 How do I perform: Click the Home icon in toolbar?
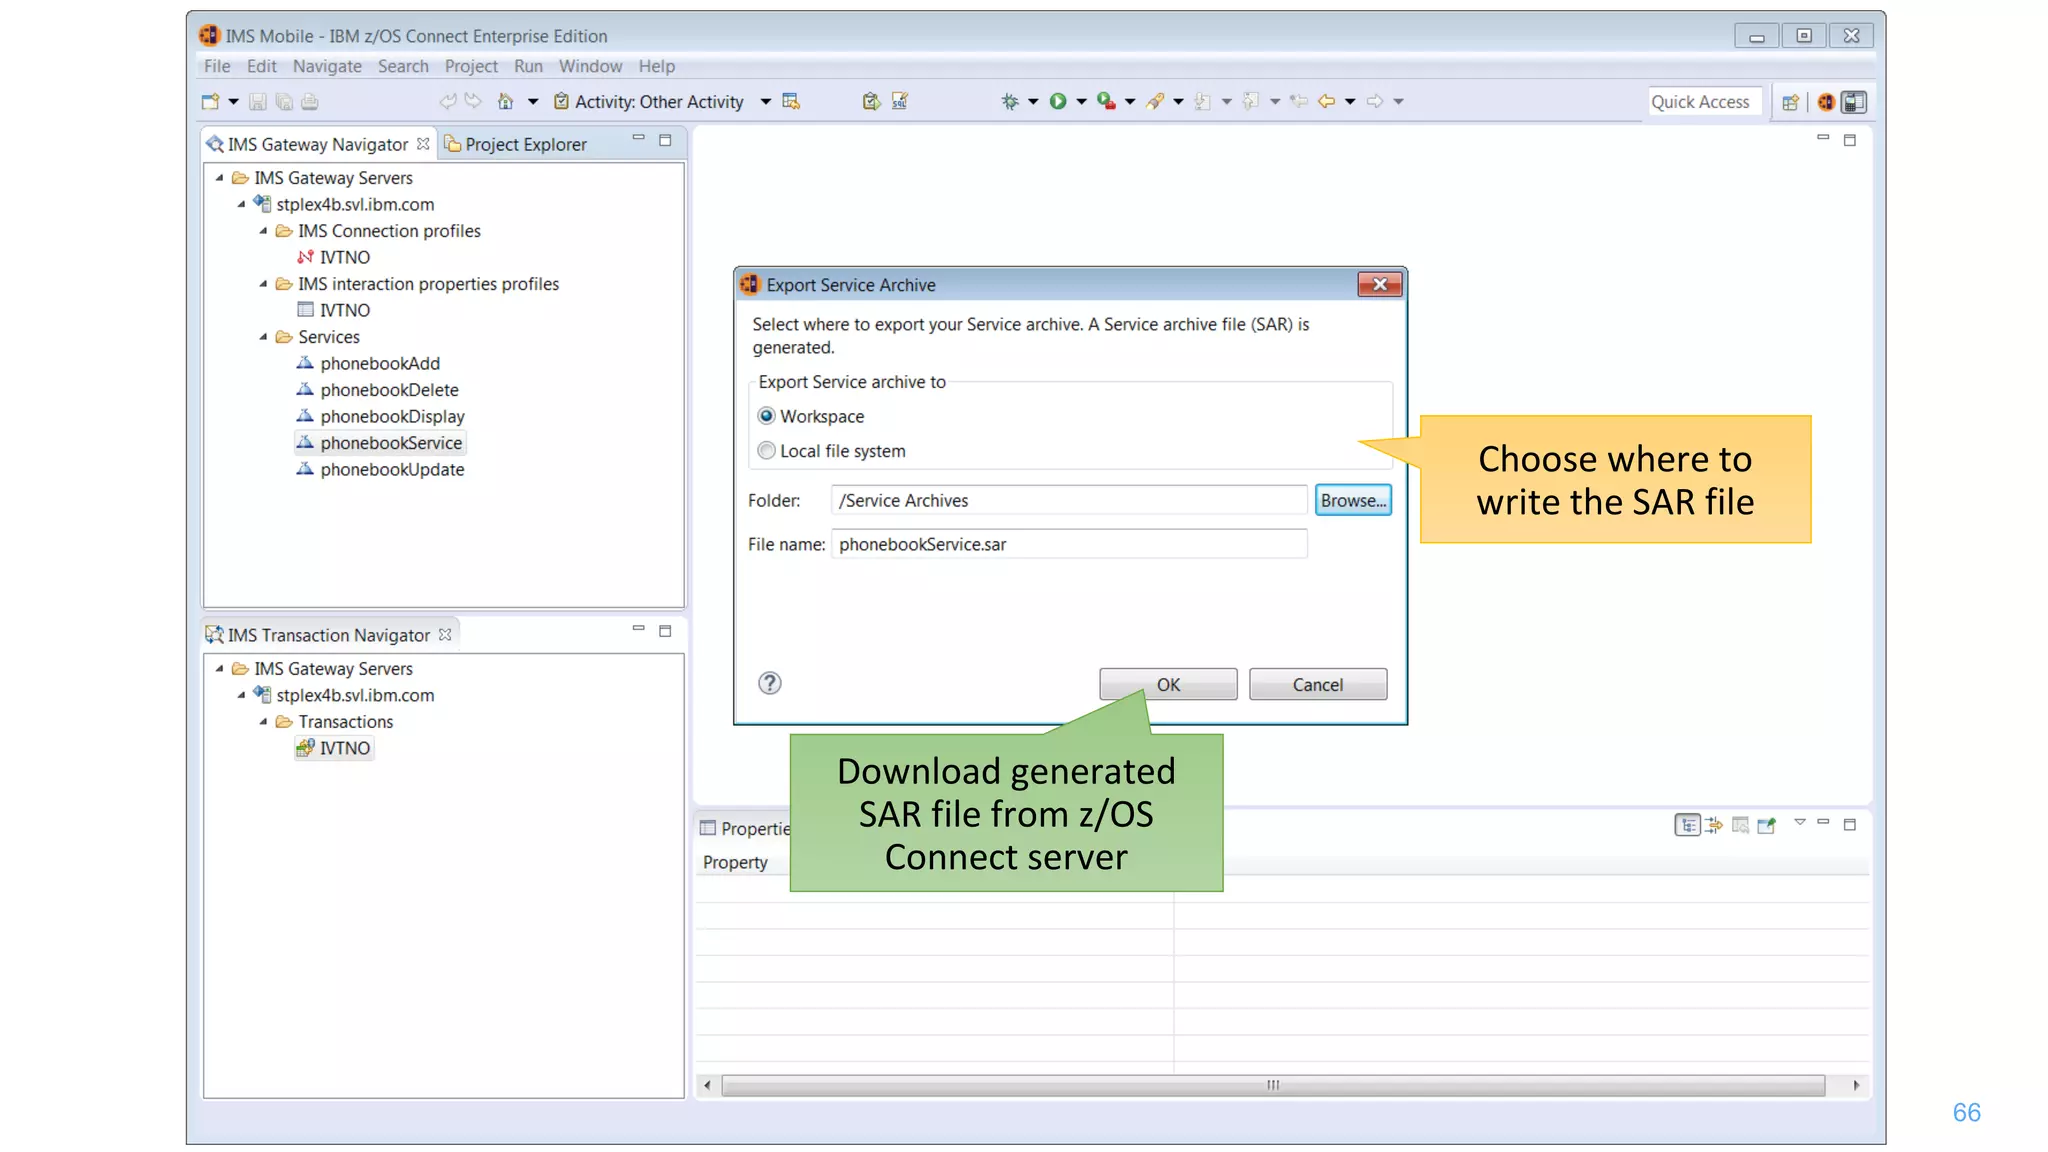(x=505, y=101)
